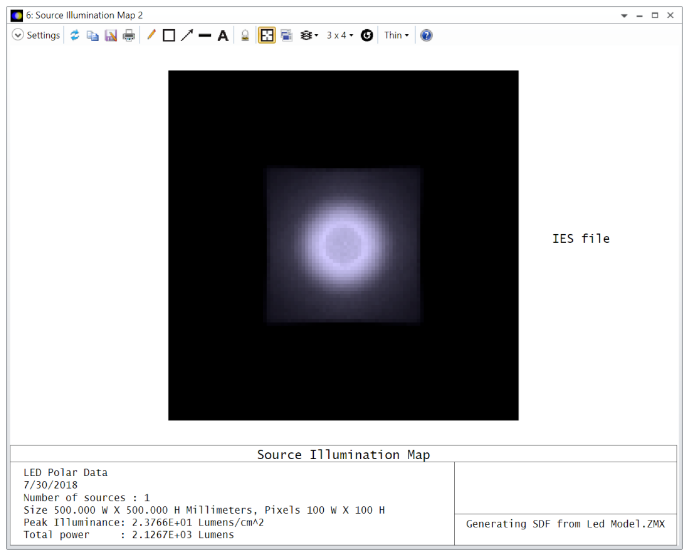This screenshot has height=555, width=690.
Task: Open the layers icon dropdown
Action: 310,35
